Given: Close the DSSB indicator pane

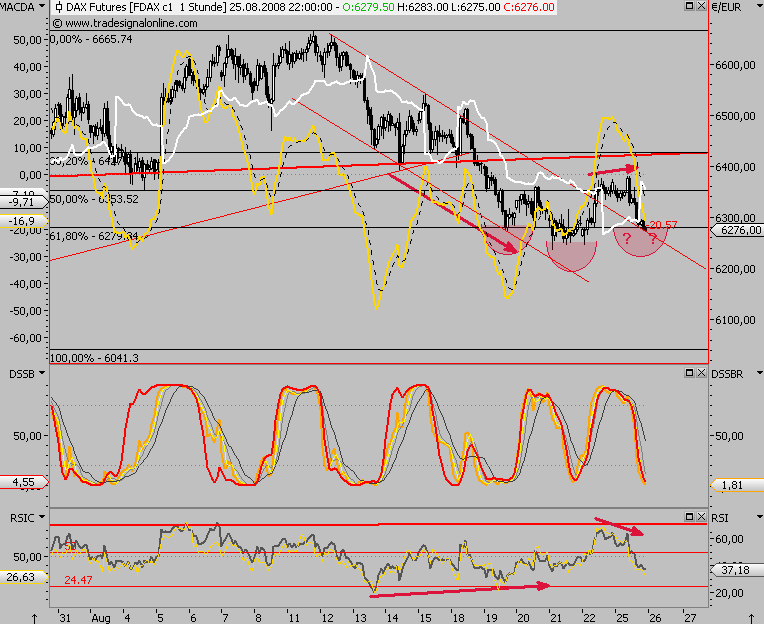Looking at the screenshot, I should coord(699,372).
